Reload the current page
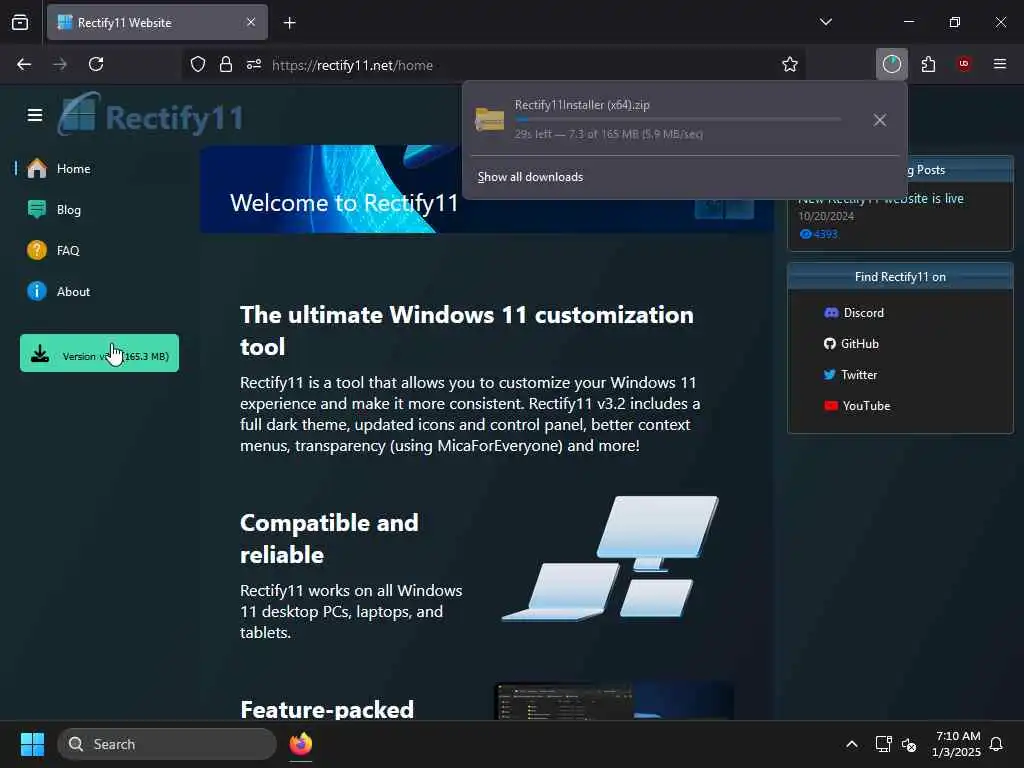 coord(96,64)
